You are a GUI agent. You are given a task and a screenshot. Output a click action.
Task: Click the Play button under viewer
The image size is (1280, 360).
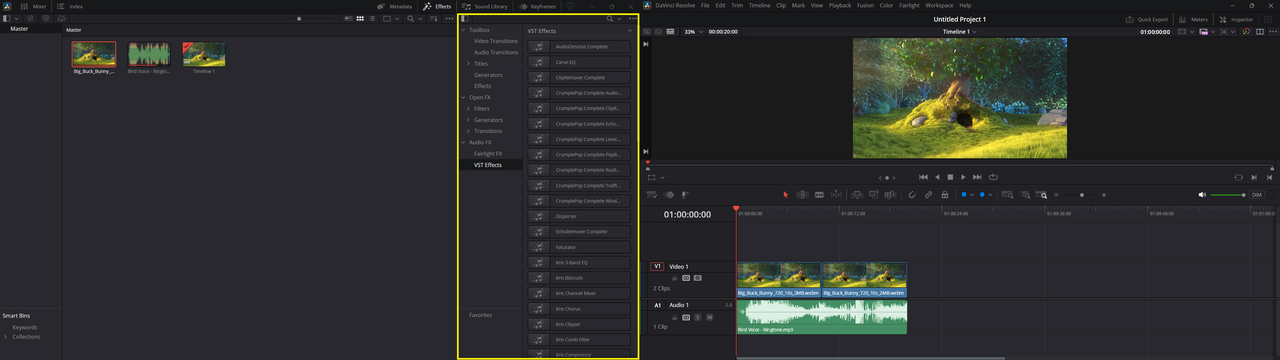[963, 177]
